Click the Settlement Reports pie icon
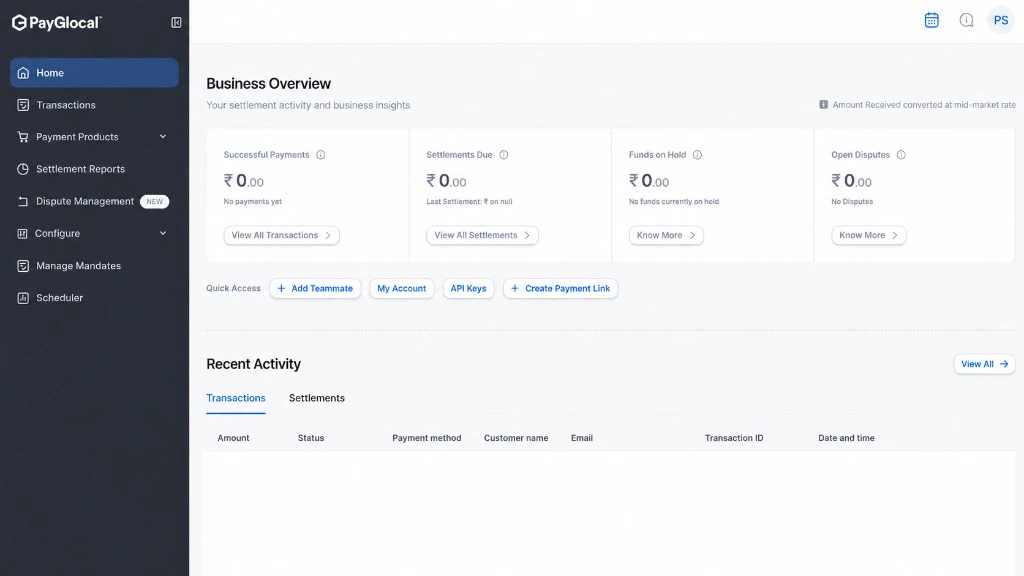Screen dimensions: 1024x576 pyautogui.click(x=24, y=169)
